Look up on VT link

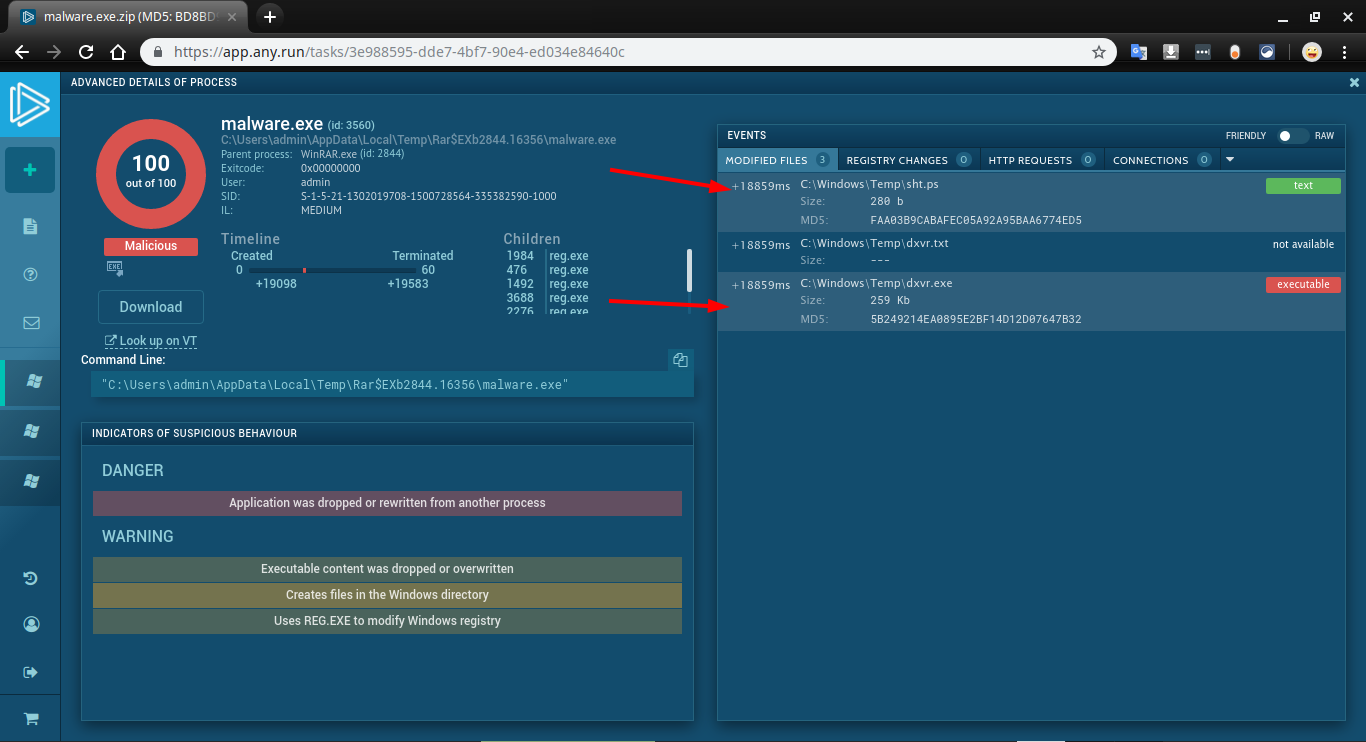[151, 341]
